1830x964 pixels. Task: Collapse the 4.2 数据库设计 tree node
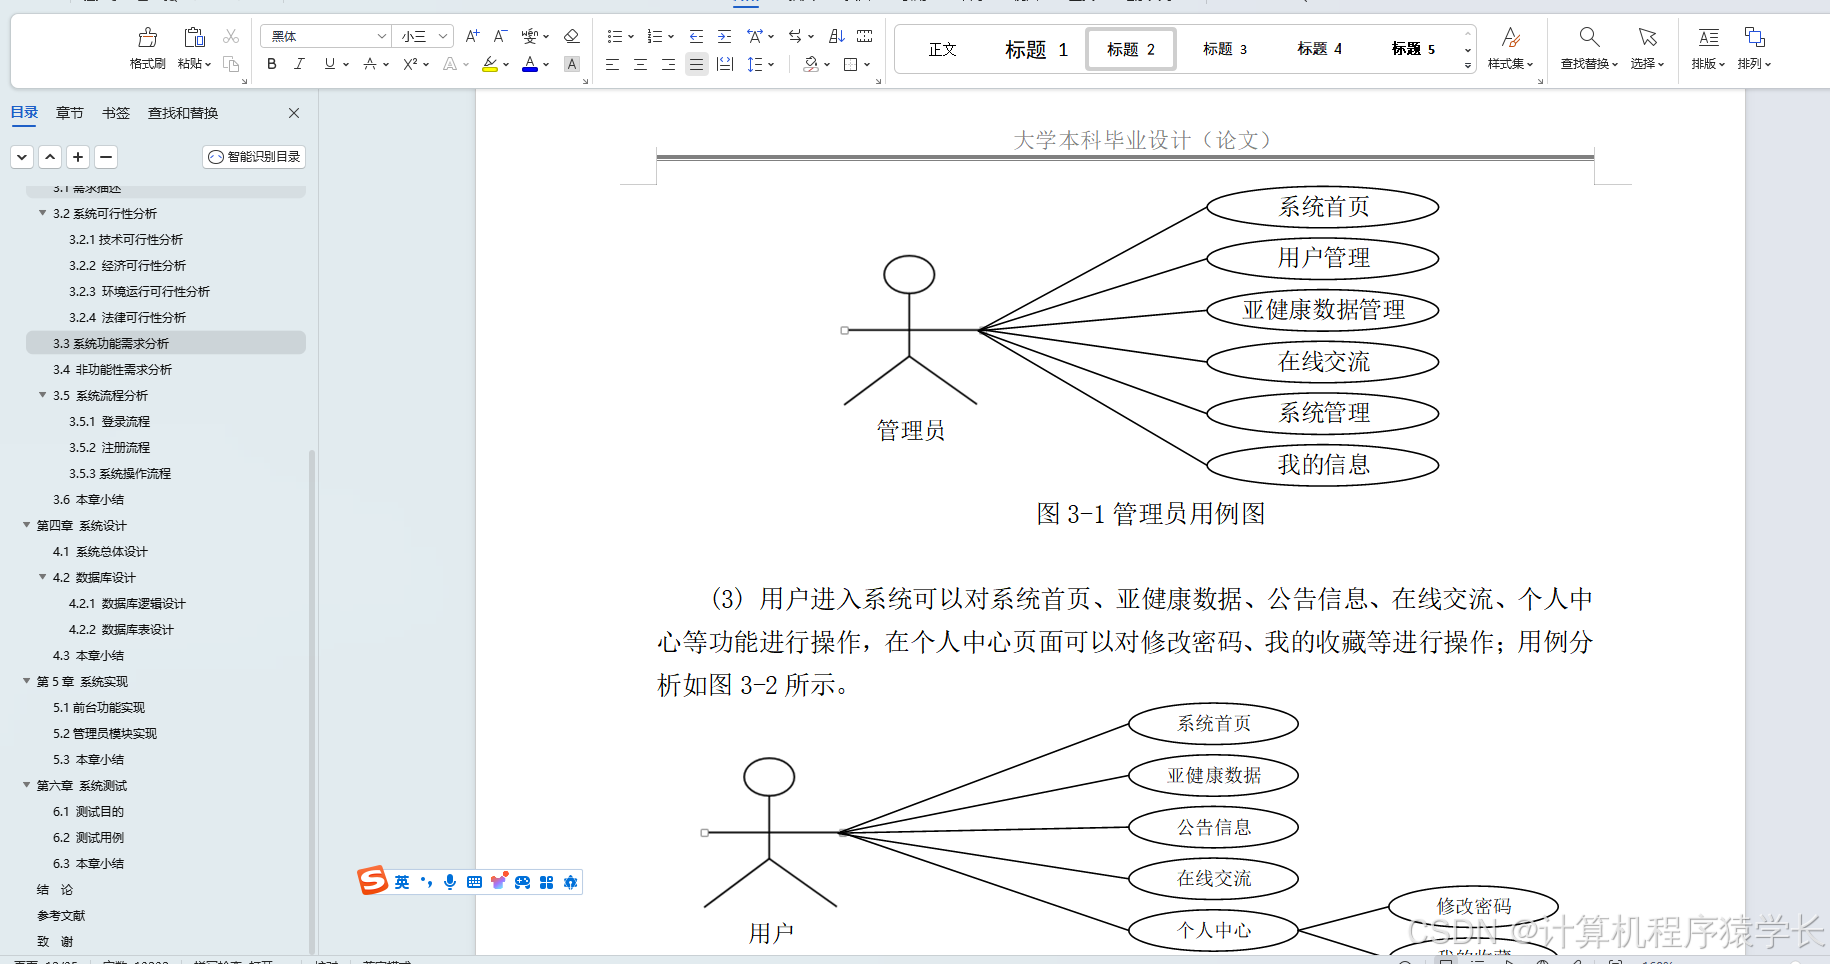(42, 577)
